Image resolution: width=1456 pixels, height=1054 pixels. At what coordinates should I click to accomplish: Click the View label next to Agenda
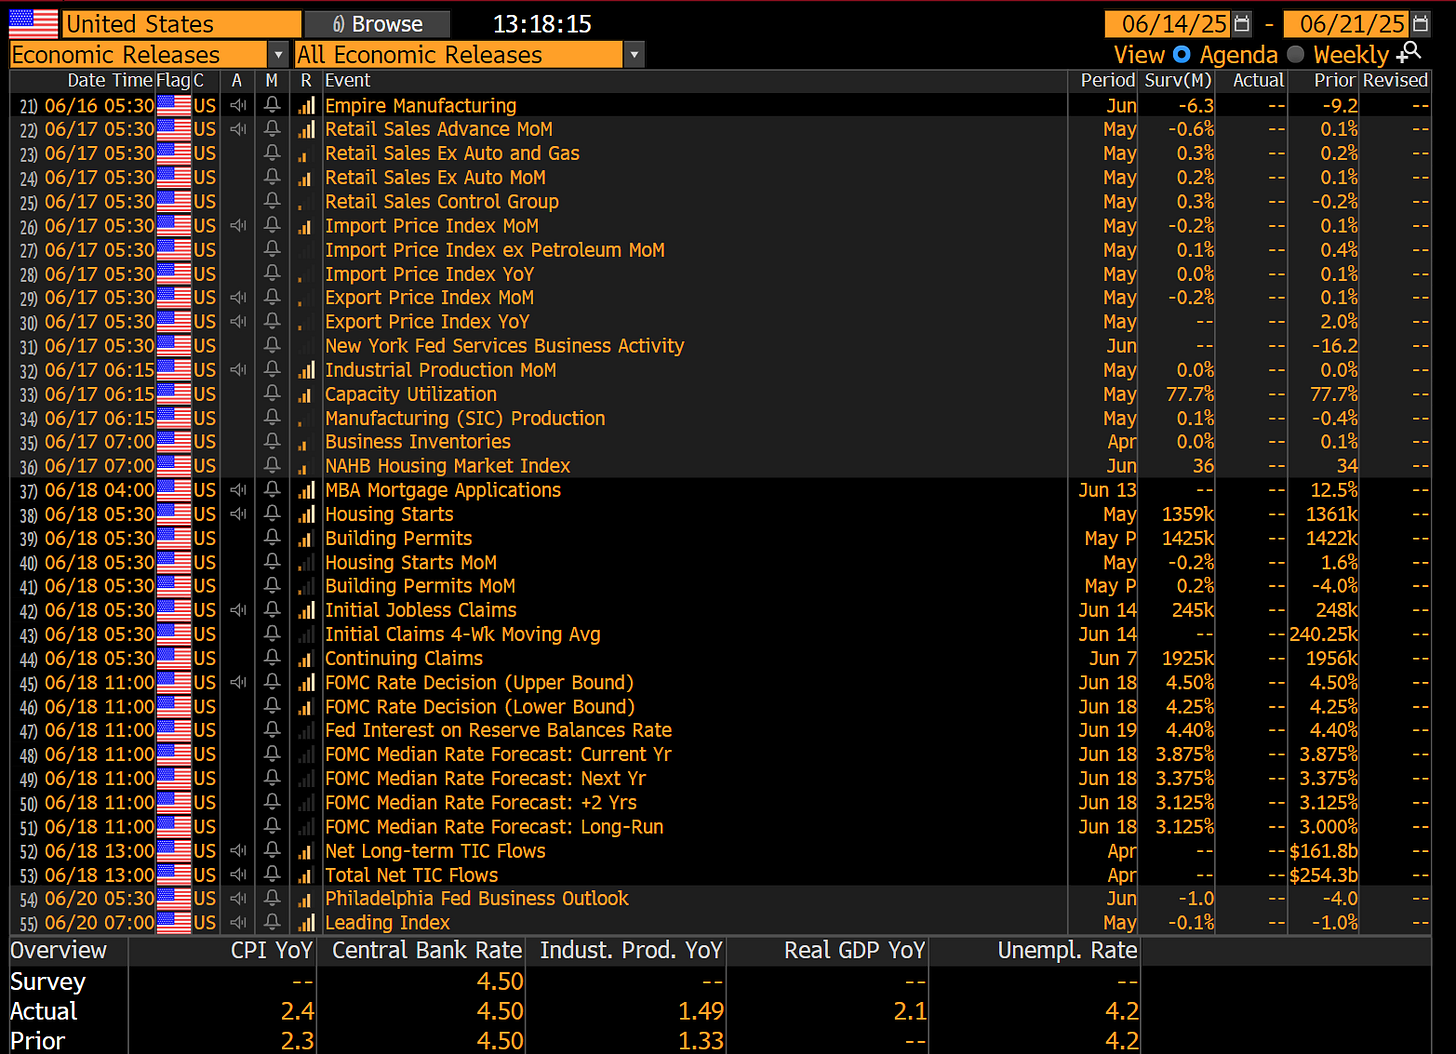pyautogui.click(x=1140, y=55)
